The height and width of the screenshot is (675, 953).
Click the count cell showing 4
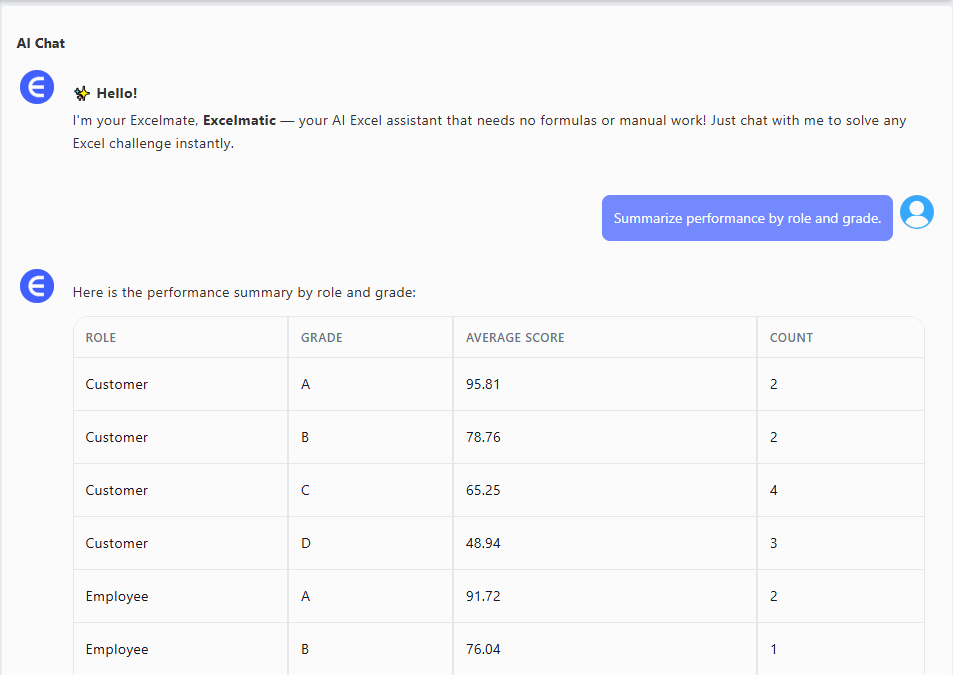coord(774,490)
